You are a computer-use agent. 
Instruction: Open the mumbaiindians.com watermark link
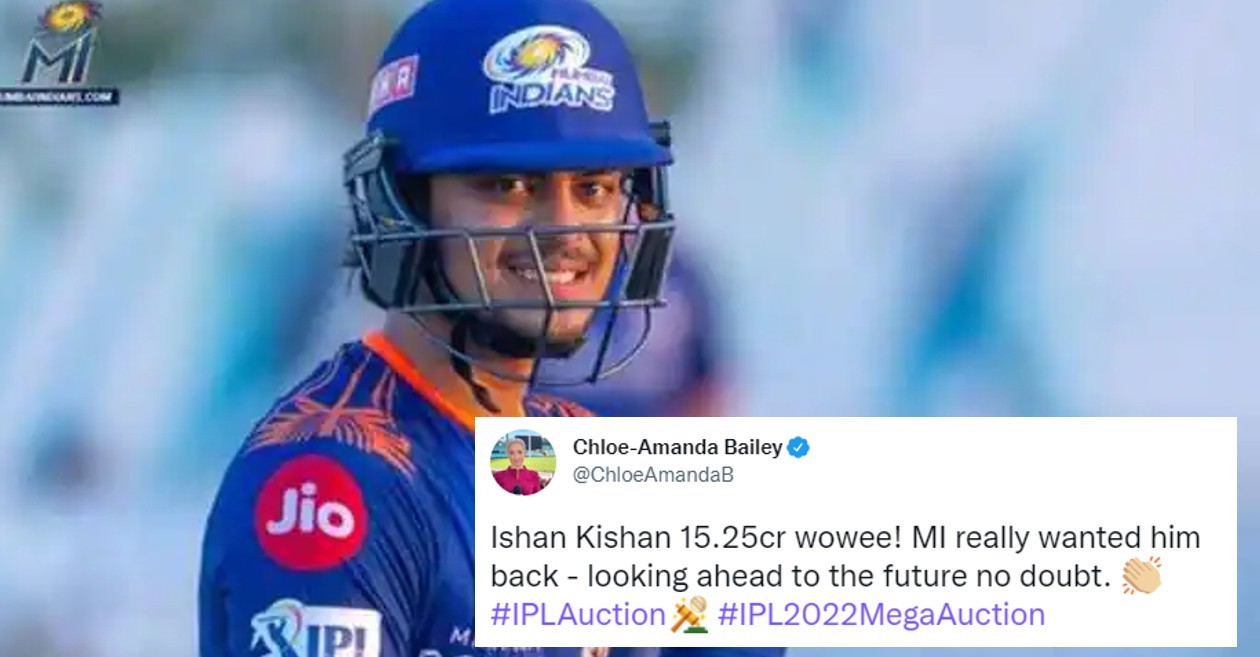point(60,97)
